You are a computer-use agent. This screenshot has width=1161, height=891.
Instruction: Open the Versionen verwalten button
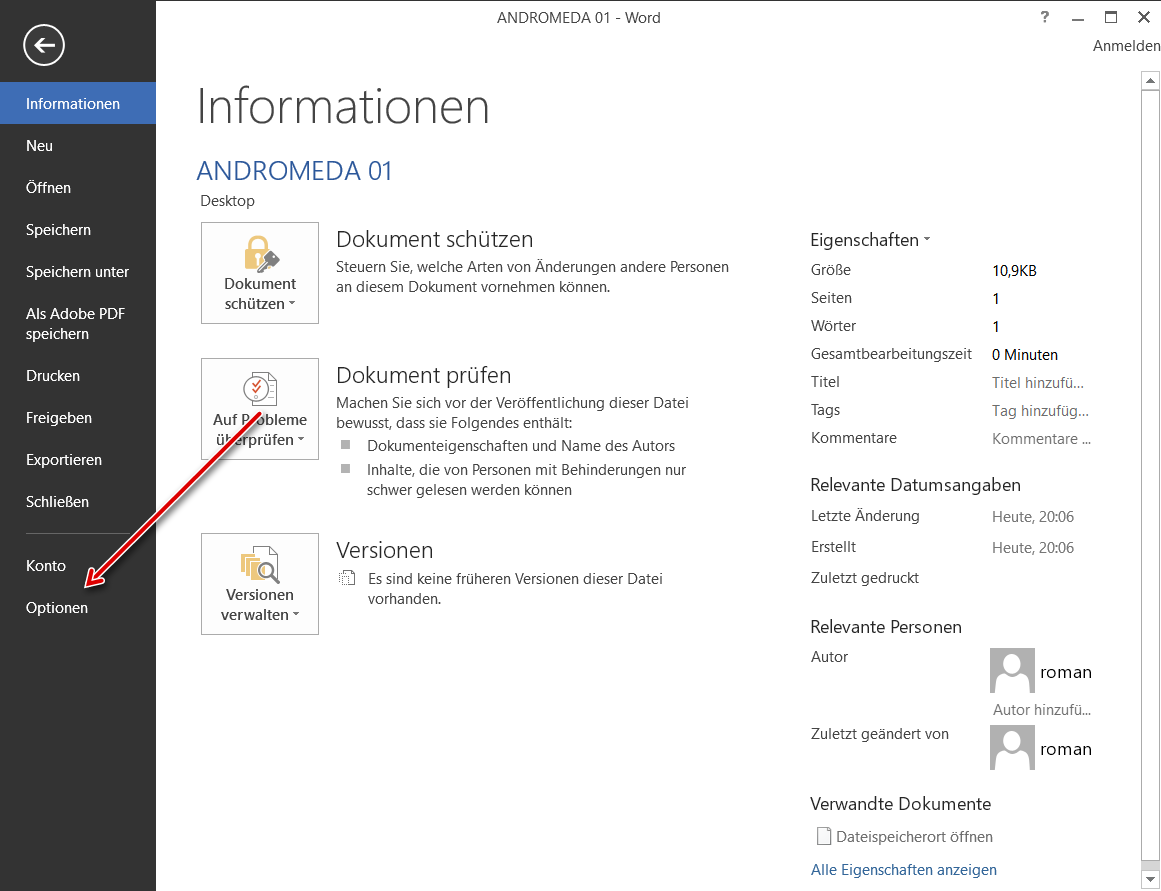point(260,584)
